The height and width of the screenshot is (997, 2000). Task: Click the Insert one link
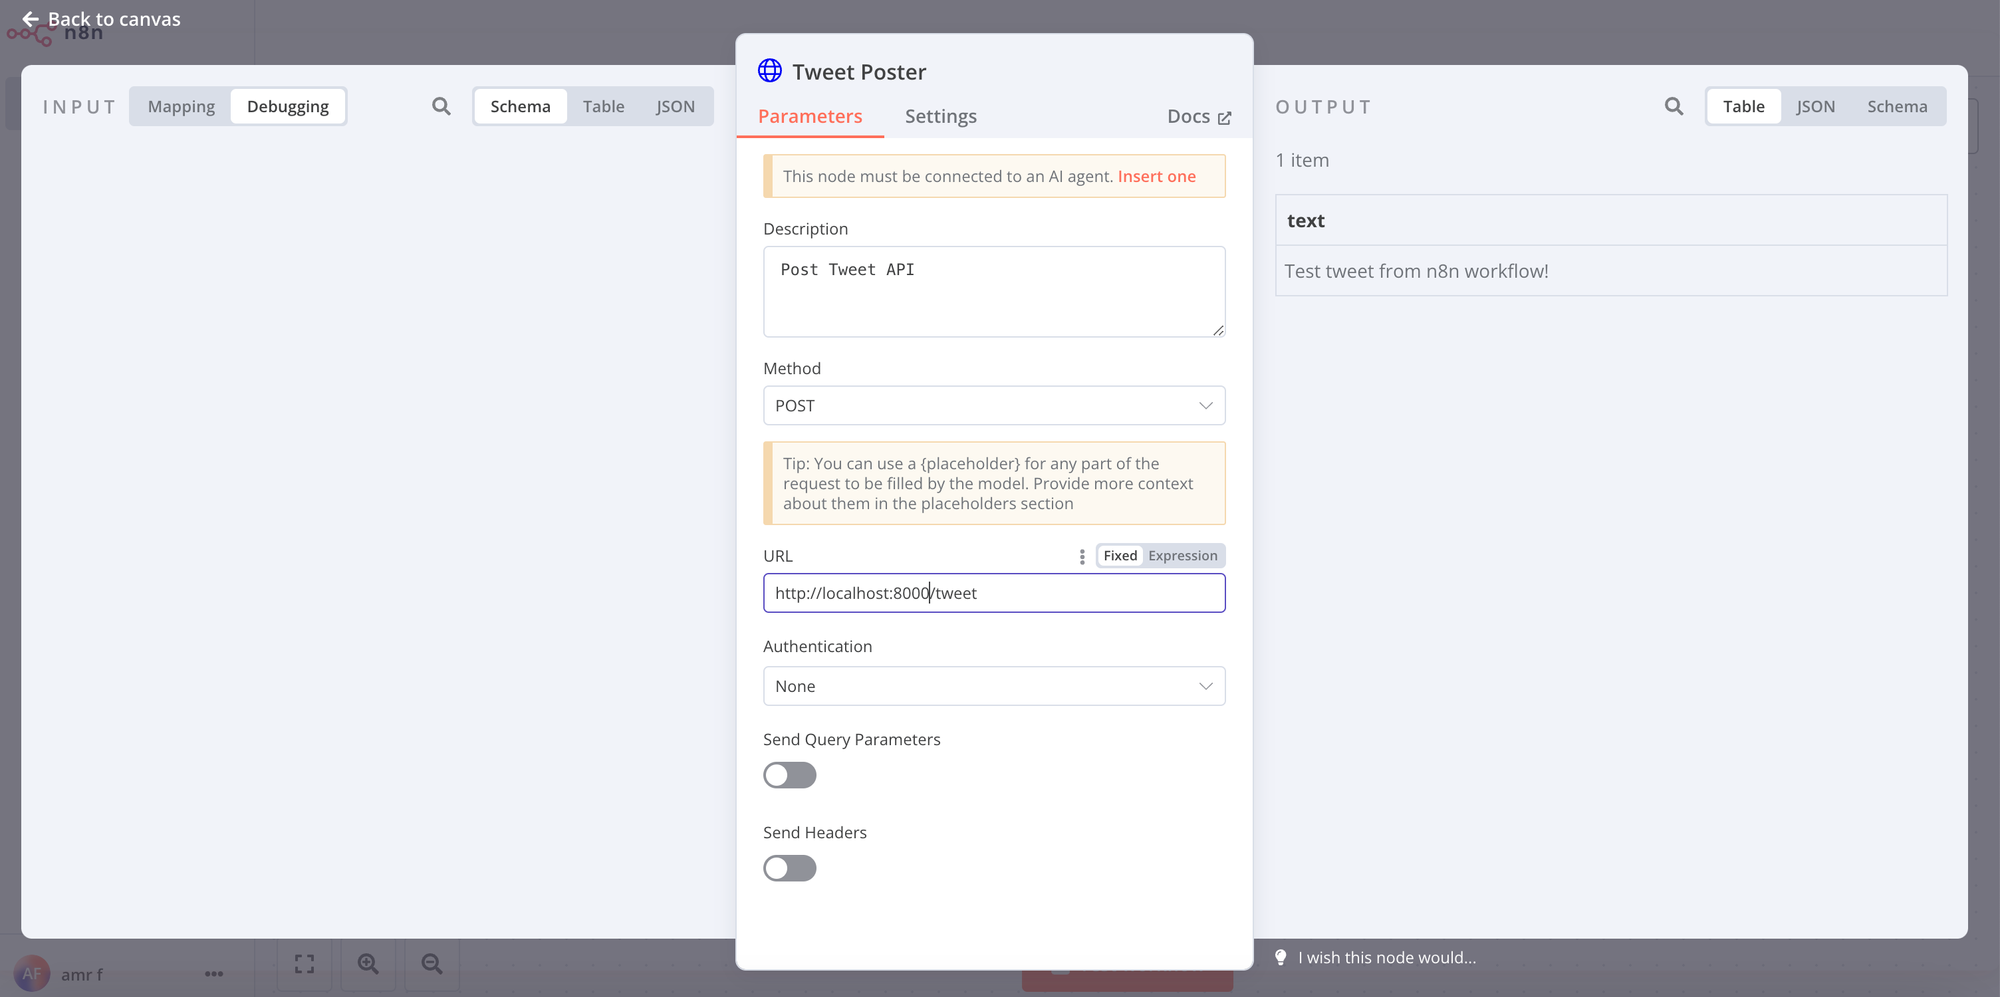pos(1157,177)
